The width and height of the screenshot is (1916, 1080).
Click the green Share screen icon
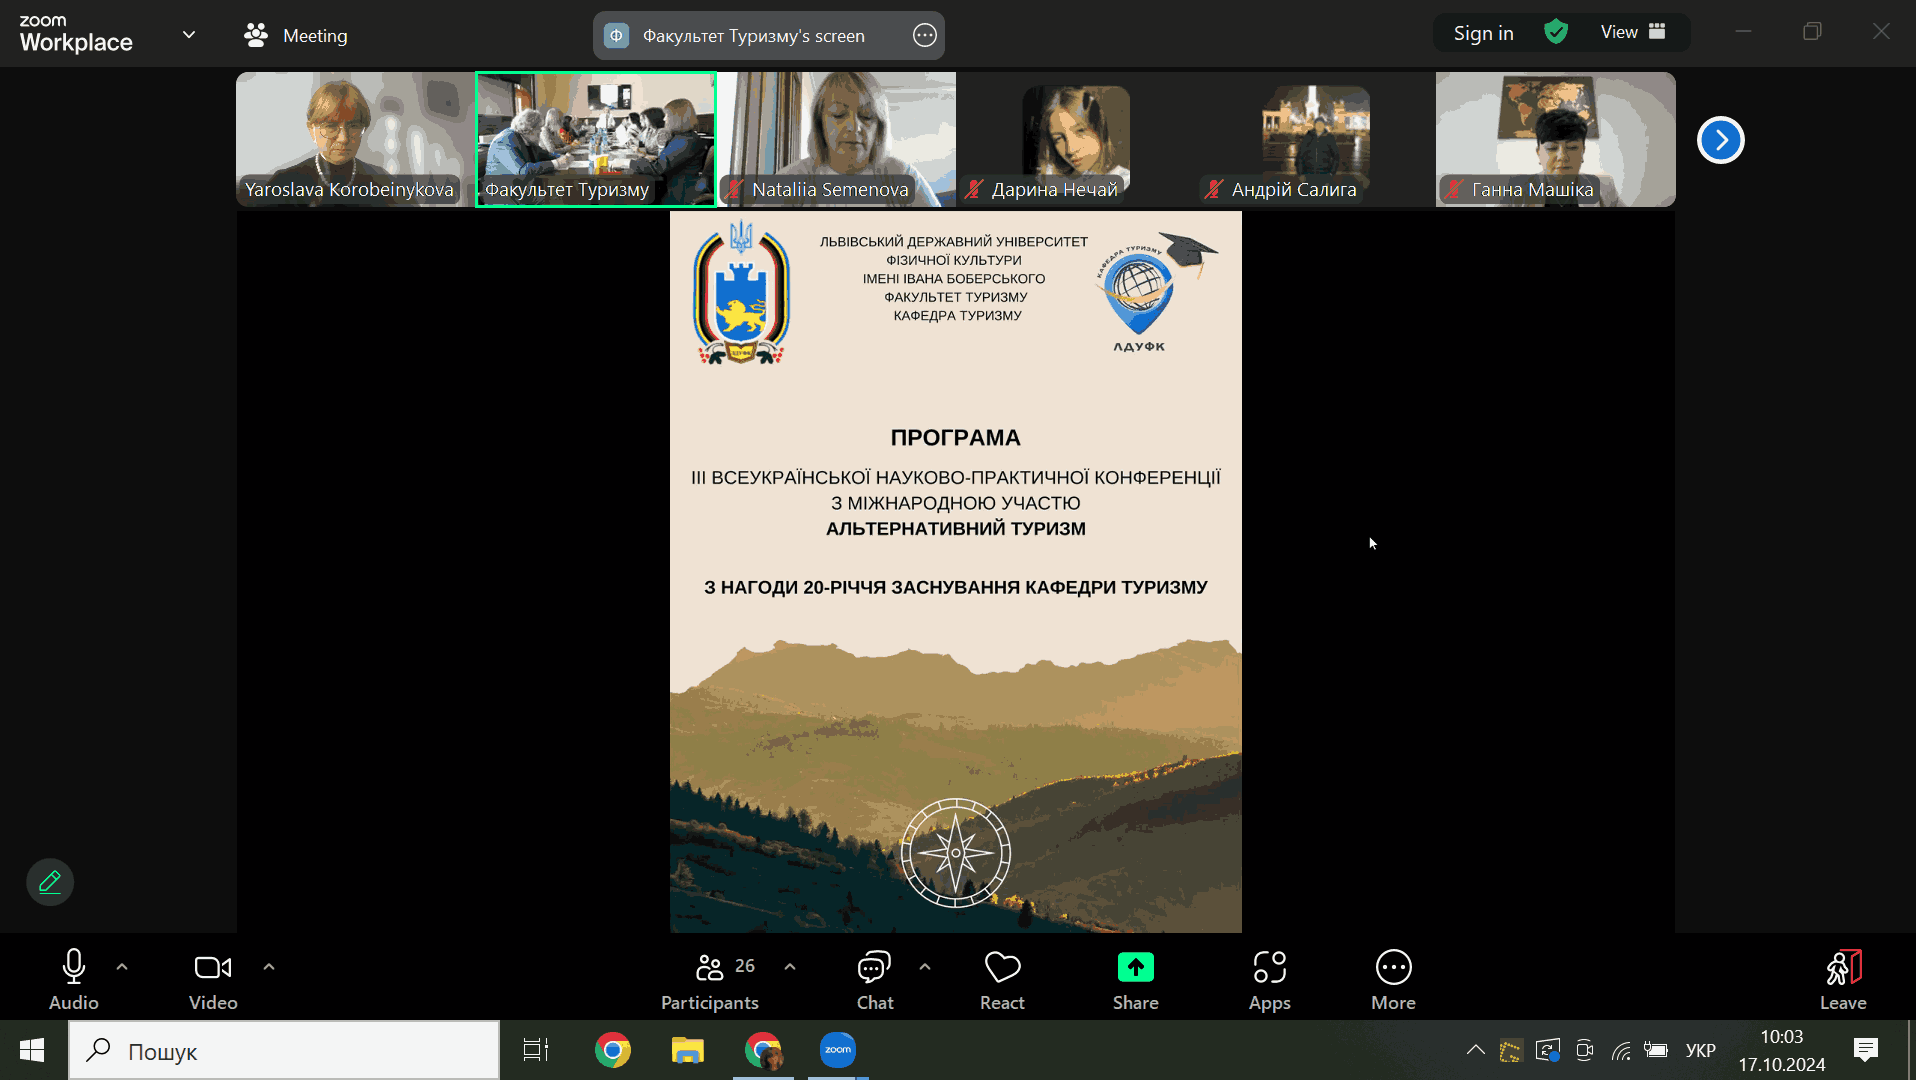point(1135,967)
